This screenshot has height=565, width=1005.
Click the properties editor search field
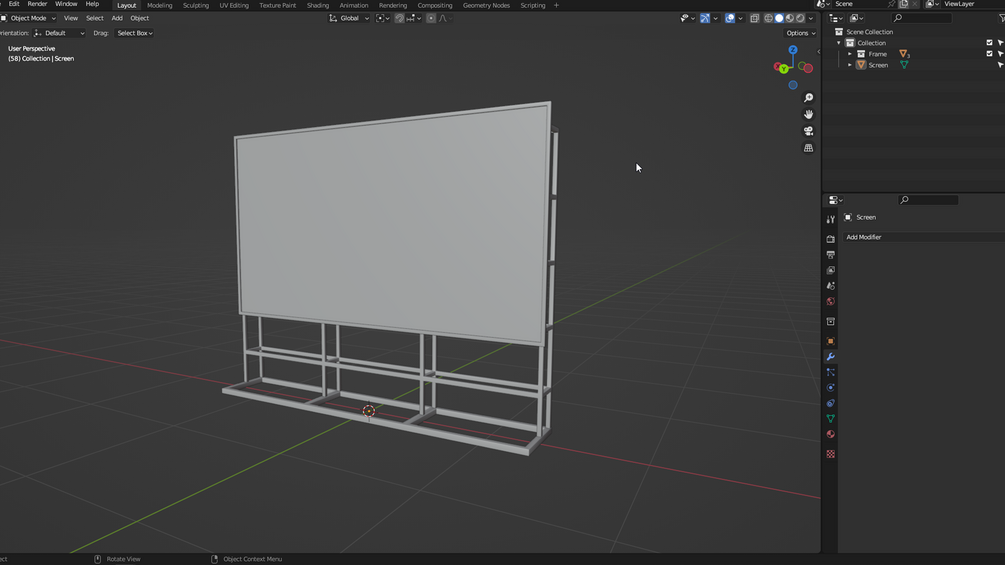(x=928, y=200)
